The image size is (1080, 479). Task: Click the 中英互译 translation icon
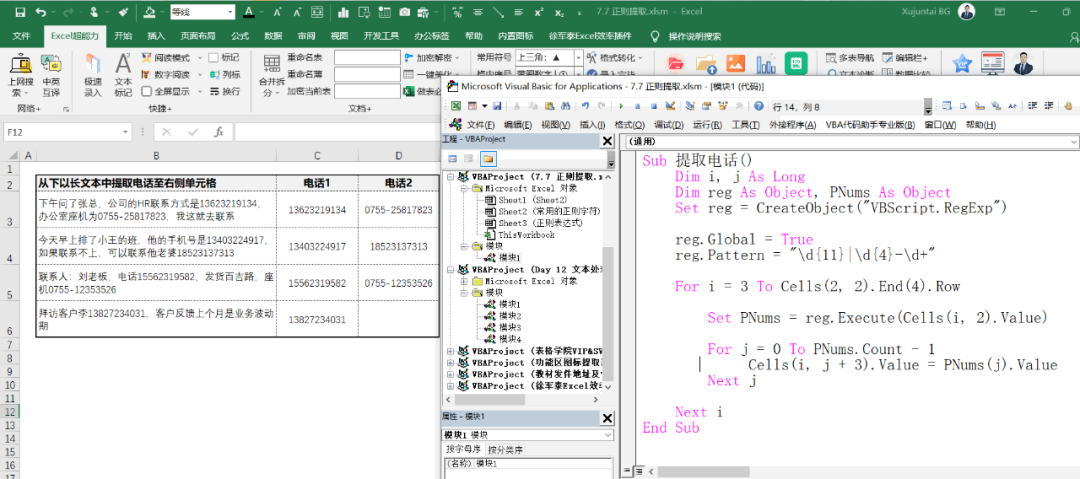pos(51,76)
